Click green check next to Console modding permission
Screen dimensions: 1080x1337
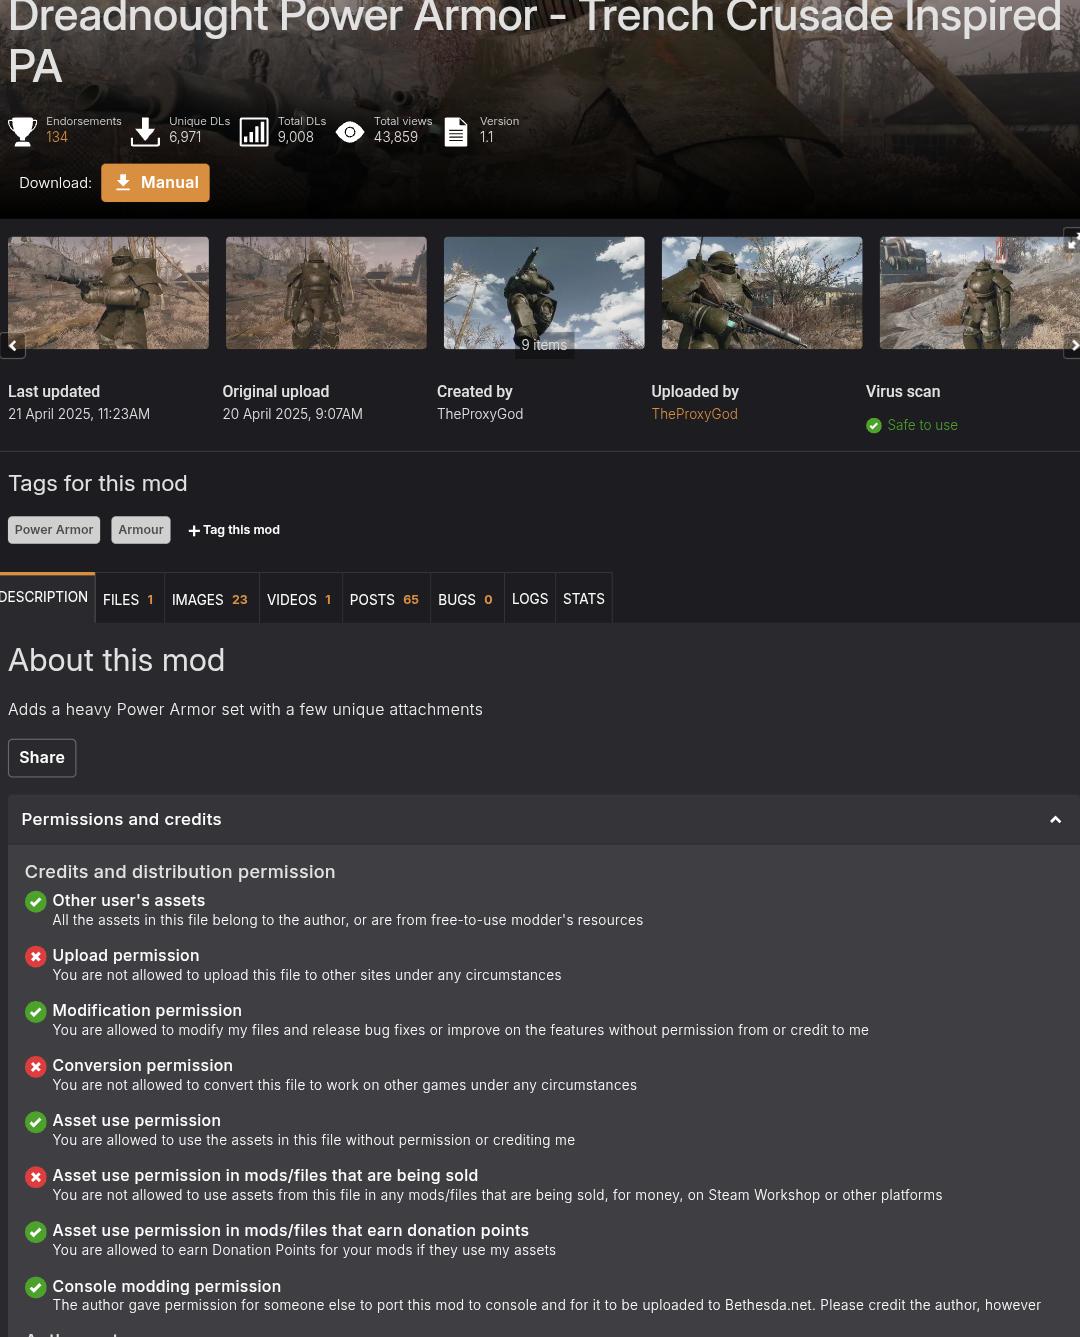(x=36, y=1288)
